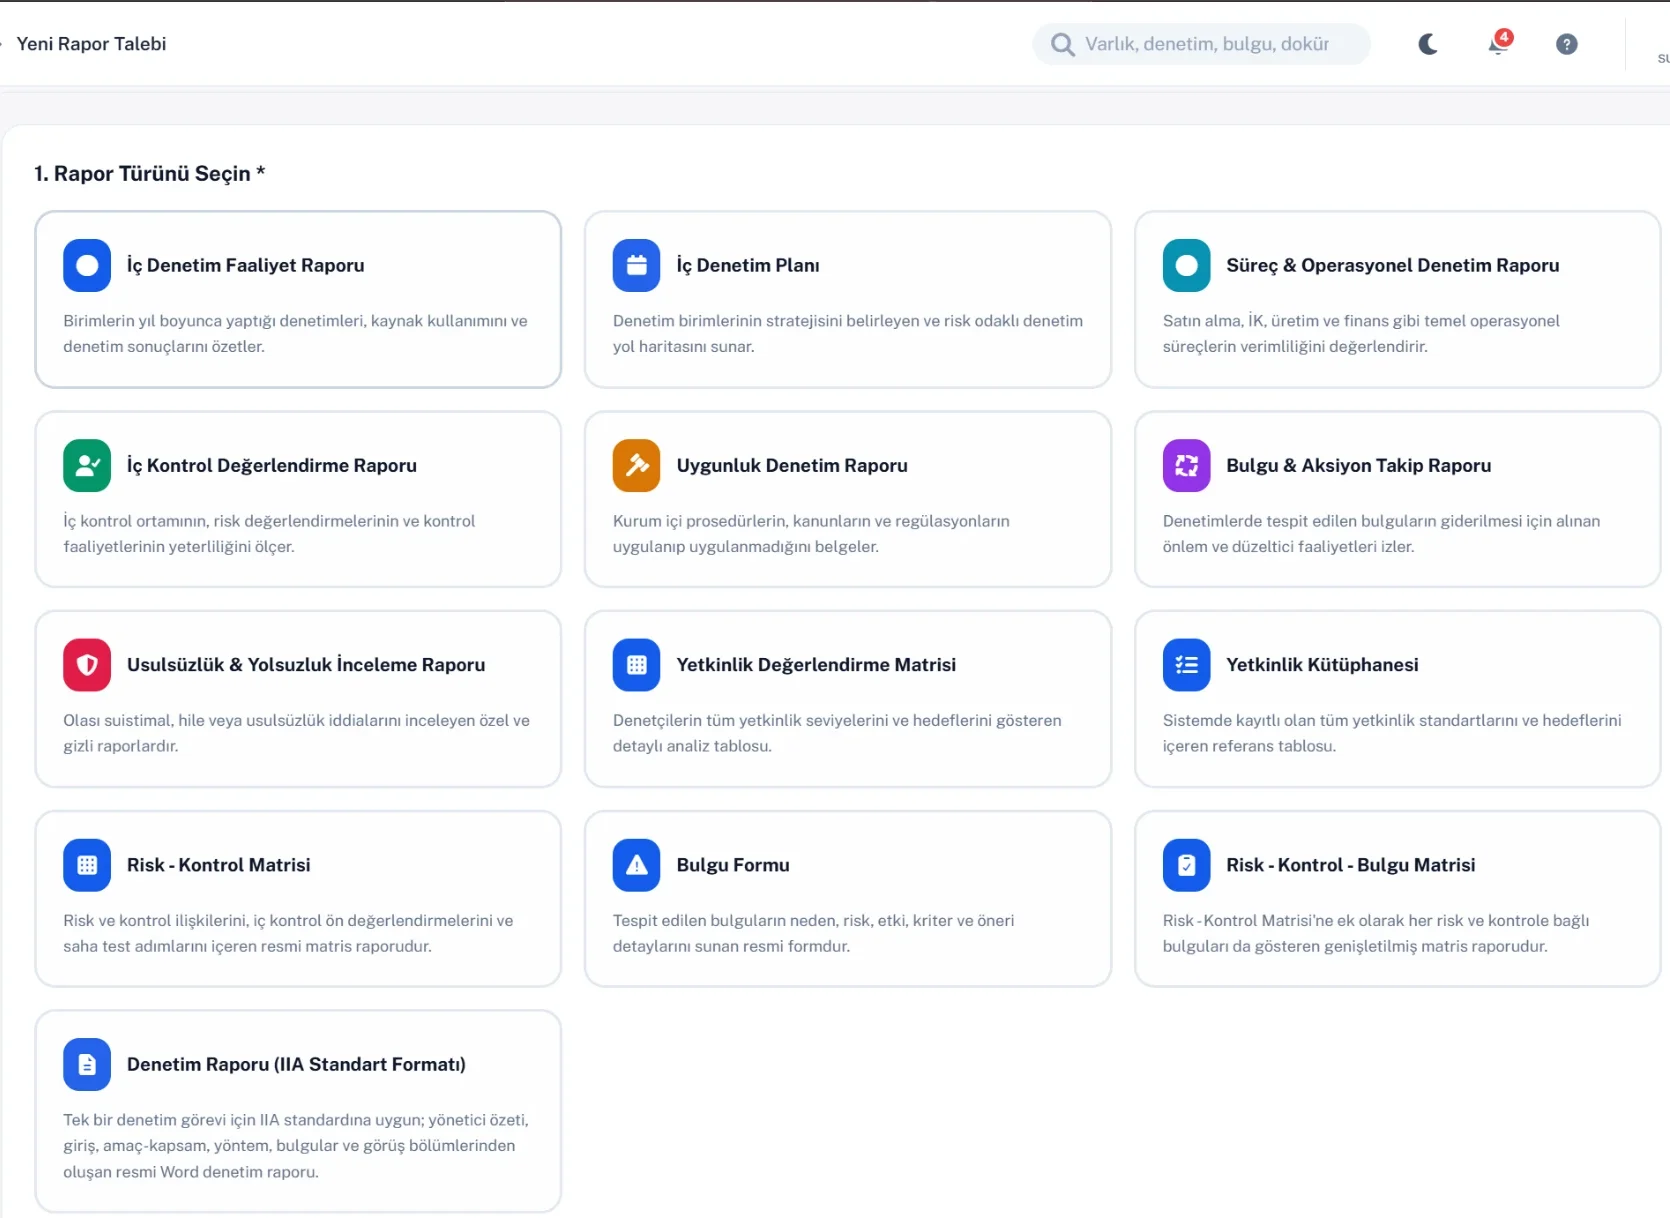Click the İç Denetim Faaliyet Raporu icon
The width and height of the screenshot is (1670, 1218).
(87, 265)
